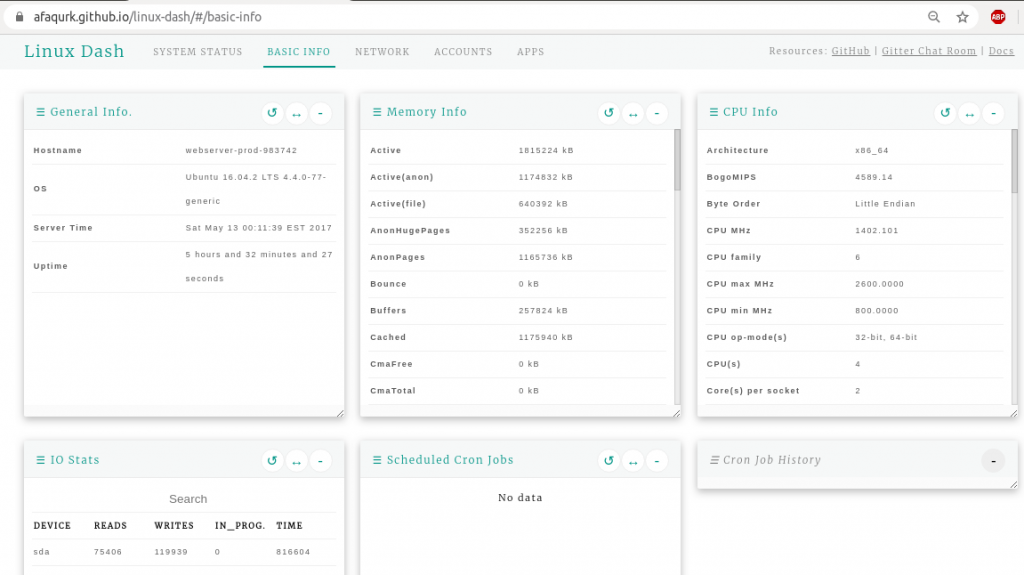Click the Server Time value
Image resolution: width=1024 pixels, height=575 pixels.
[259, 228]
